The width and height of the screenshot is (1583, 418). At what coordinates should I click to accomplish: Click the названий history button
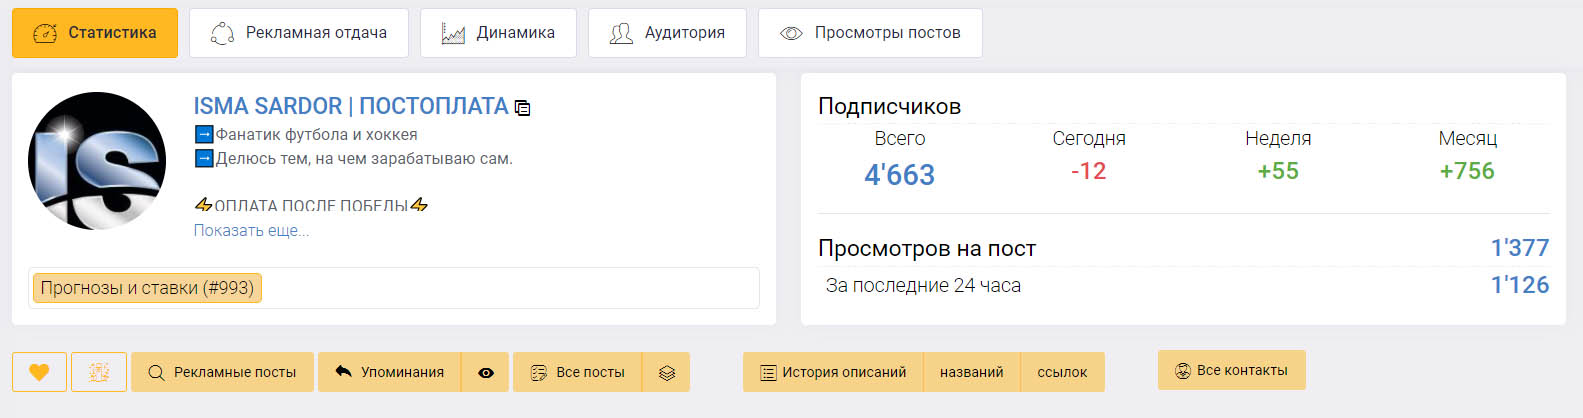click(x=971, y=372)
